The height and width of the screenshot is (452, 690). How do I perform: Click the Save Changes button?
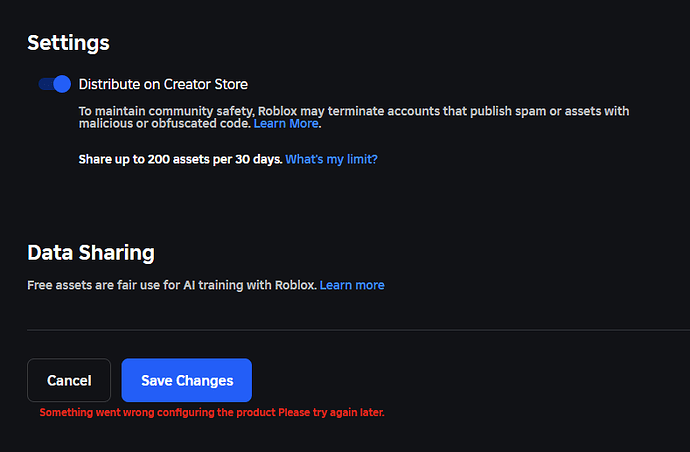tap(187, 380)
